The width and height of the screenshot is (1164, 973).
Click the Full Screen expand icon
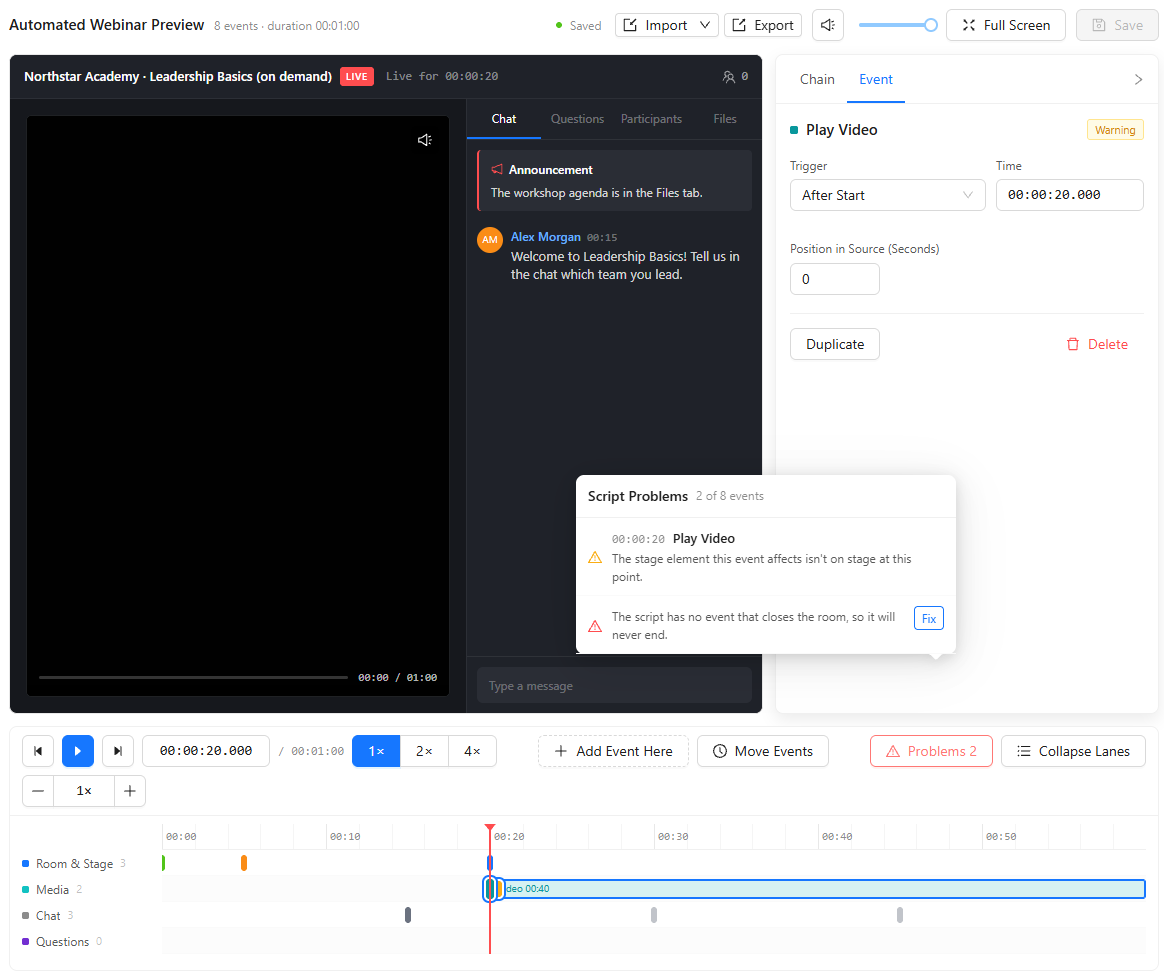969,25
